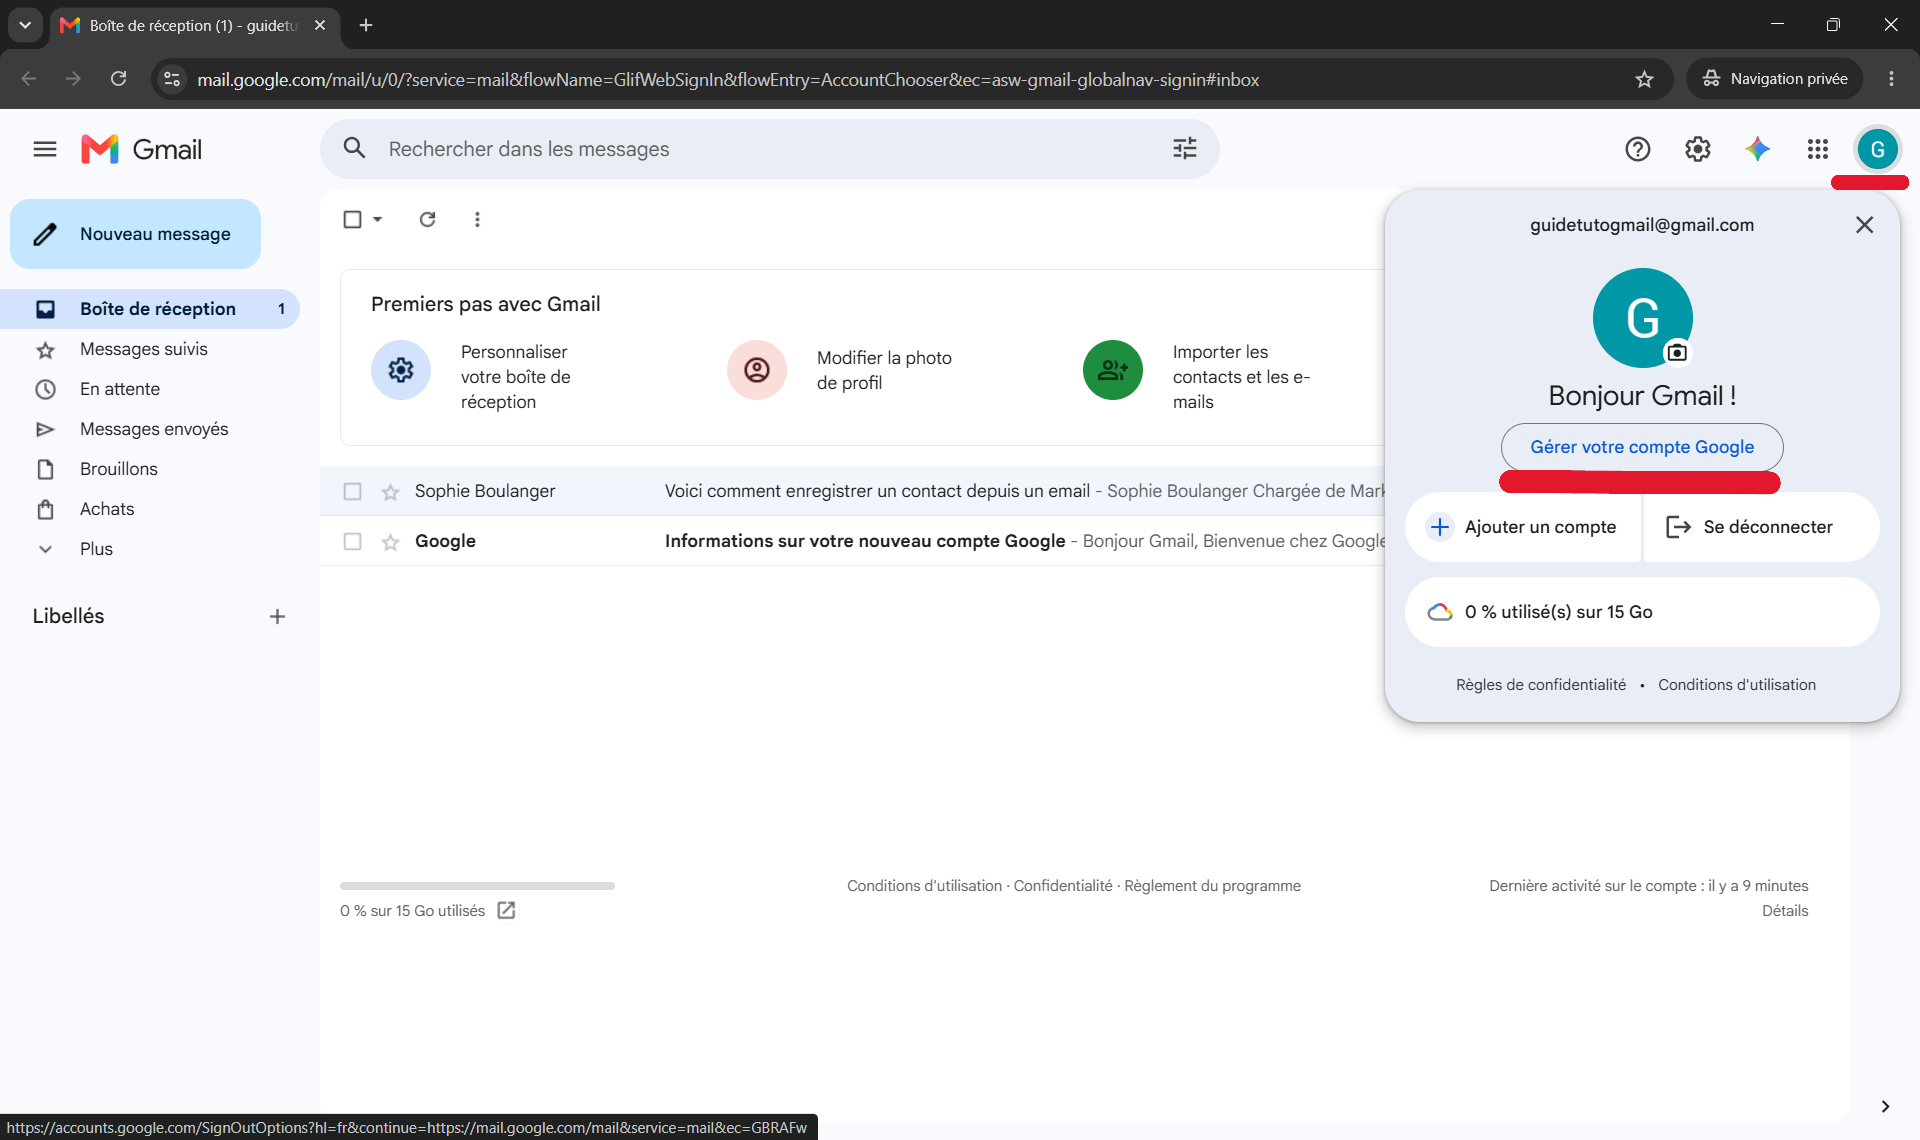Open Informations sur votre nouveau compte Google
1920x1140 pixels.
tap(864, 541)
